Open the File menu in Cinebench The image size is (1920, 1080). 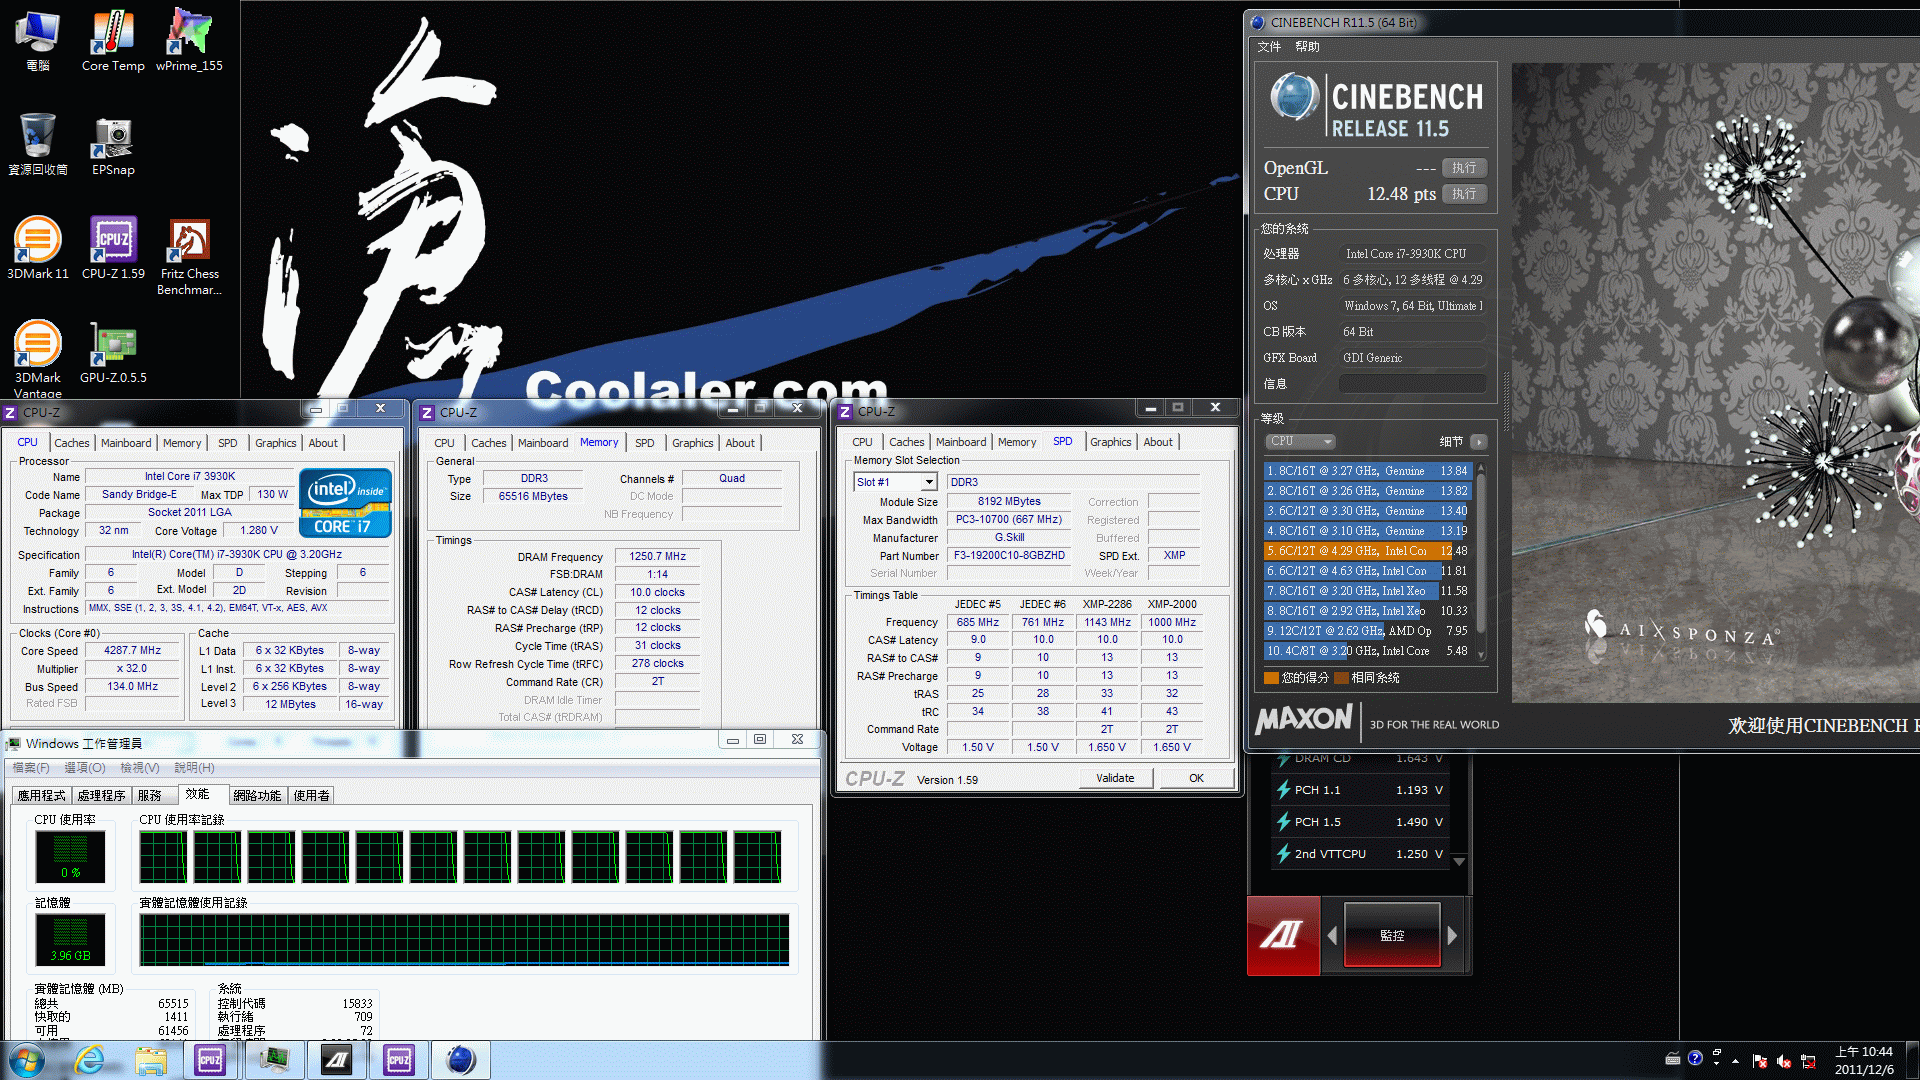pos(1269,46)
